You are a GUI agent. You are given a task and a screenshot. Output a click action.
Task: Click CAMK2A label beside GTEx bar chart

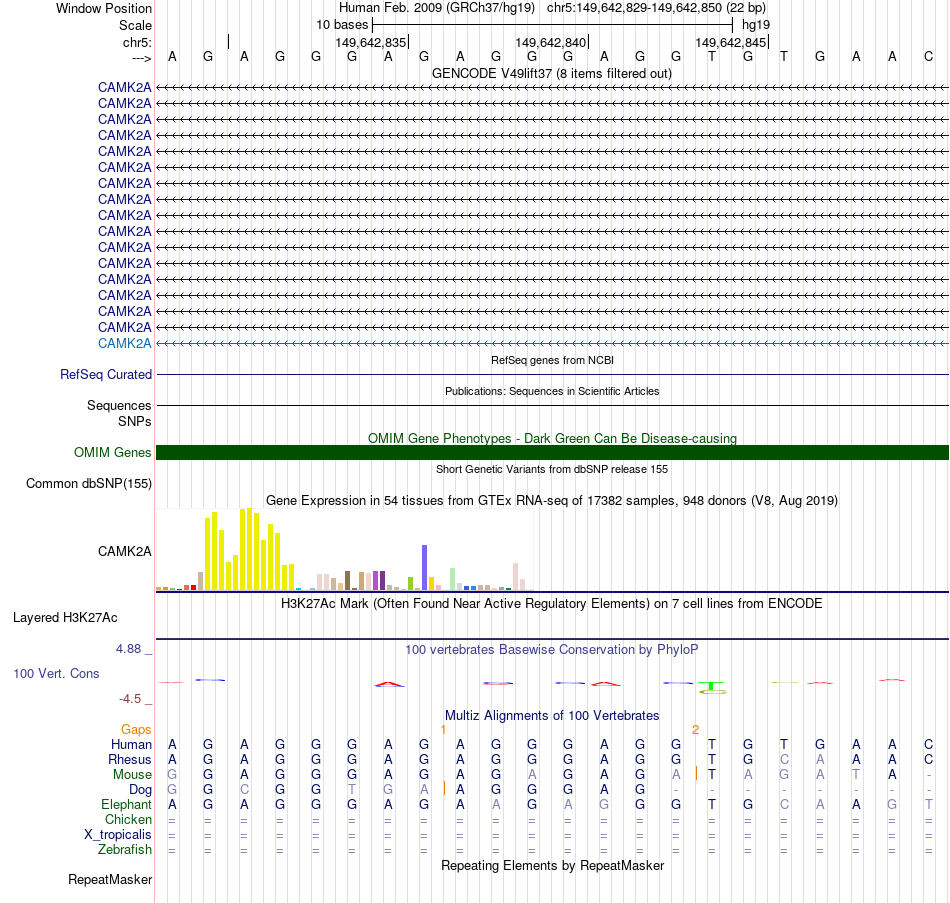pyautogui.click(x=124, y=551)
